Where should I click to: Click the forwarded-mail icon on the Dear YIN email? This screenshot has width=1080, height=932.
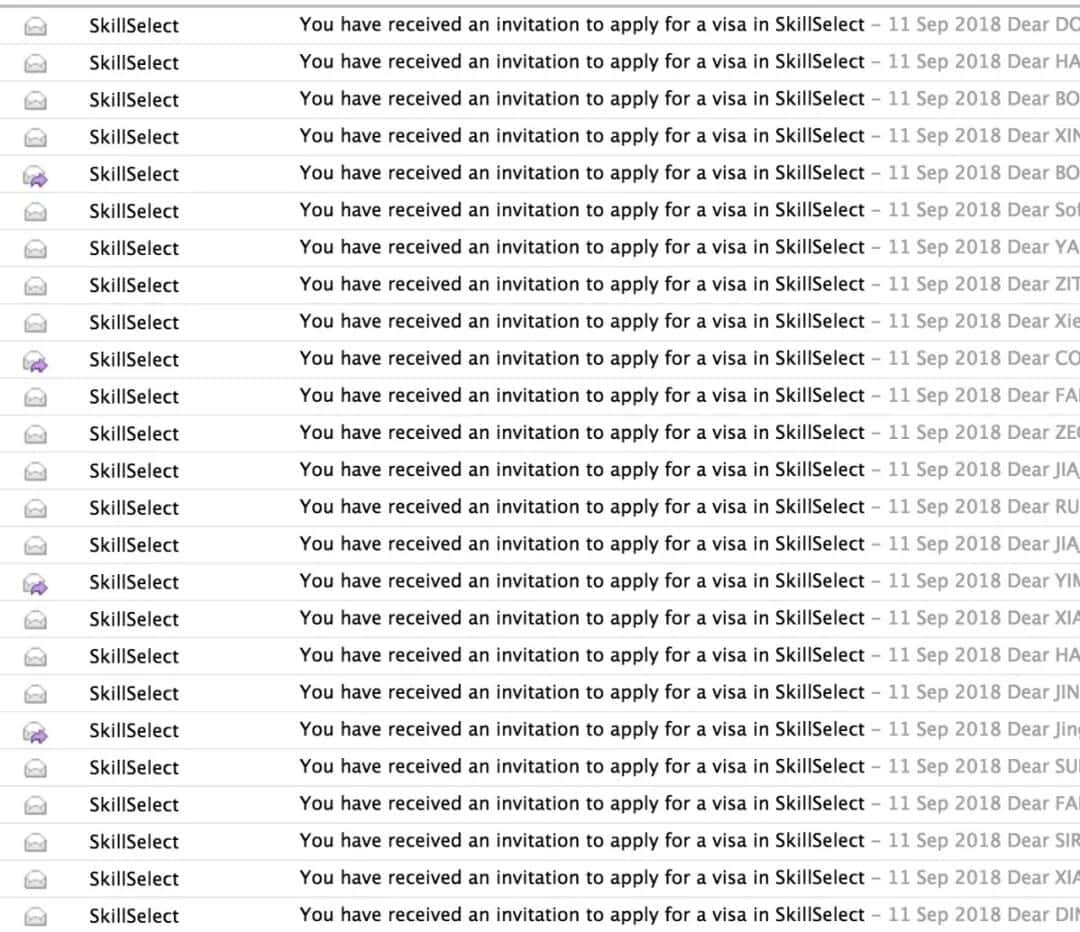pyautogui.click(x=35, y=584)
